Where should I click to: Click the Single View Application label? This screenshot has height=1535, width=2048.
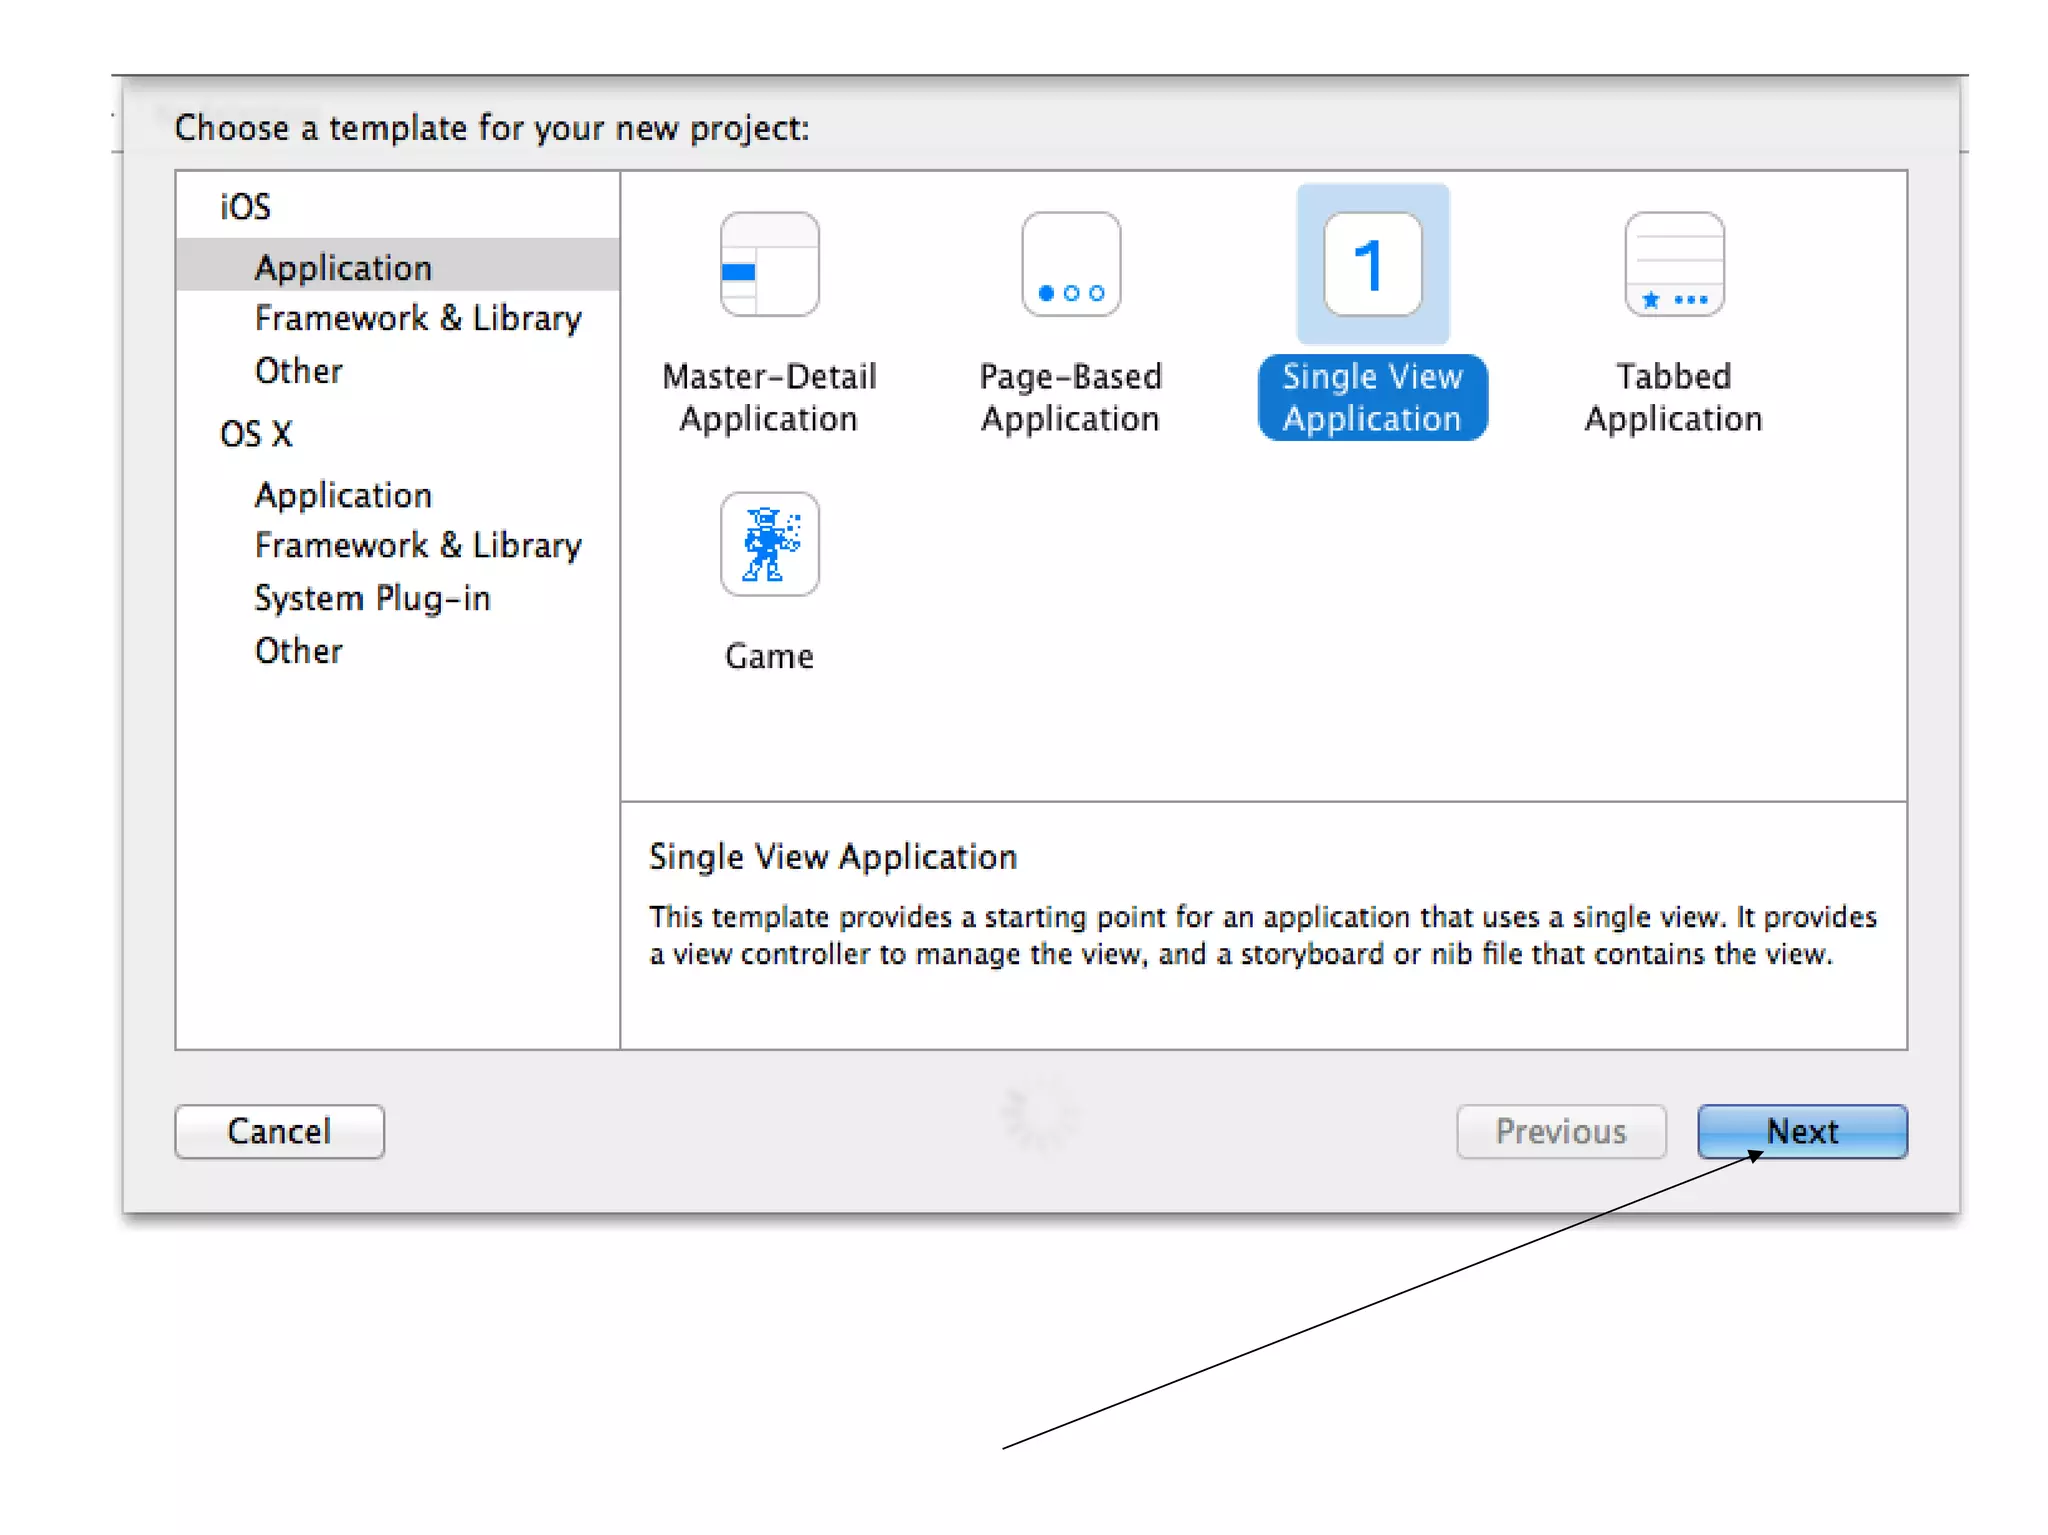(x=1372, y=398)
